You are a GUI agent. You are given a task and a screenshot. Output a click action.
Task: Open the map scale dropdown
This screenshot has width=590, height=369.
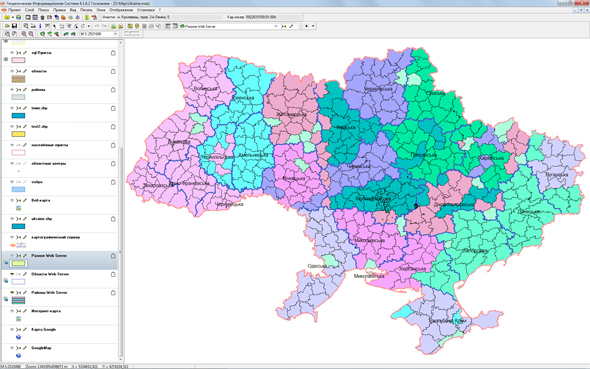(116, 34)
